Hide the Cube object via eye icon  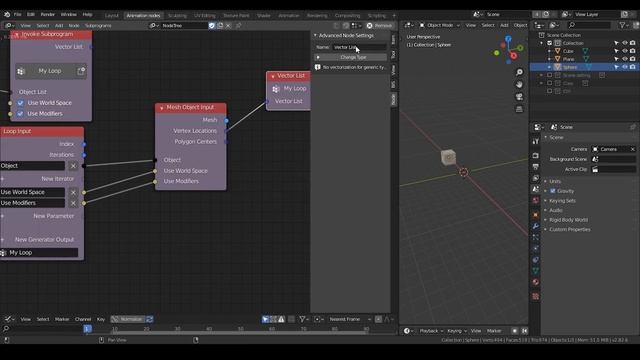tap(624, 51)
